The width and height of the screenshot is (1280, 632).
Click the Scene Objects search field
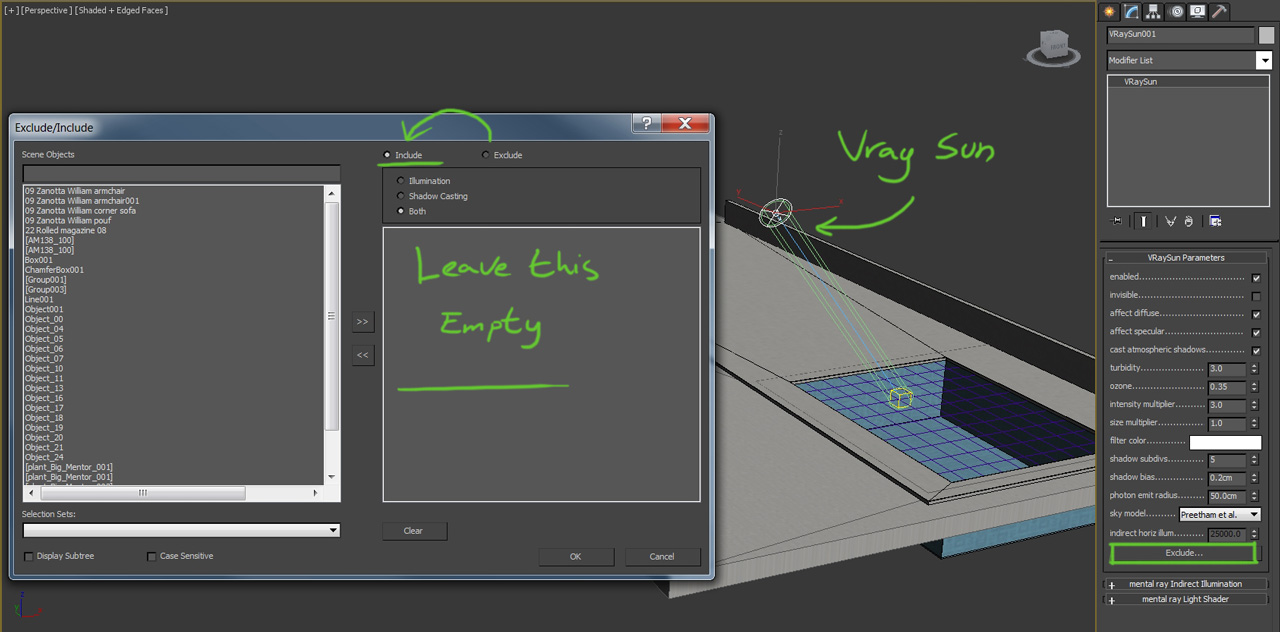[x=182, y=174]
